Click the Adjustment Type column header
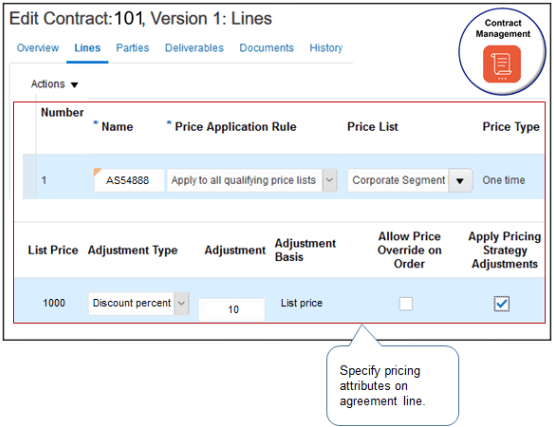 (132, 250)
